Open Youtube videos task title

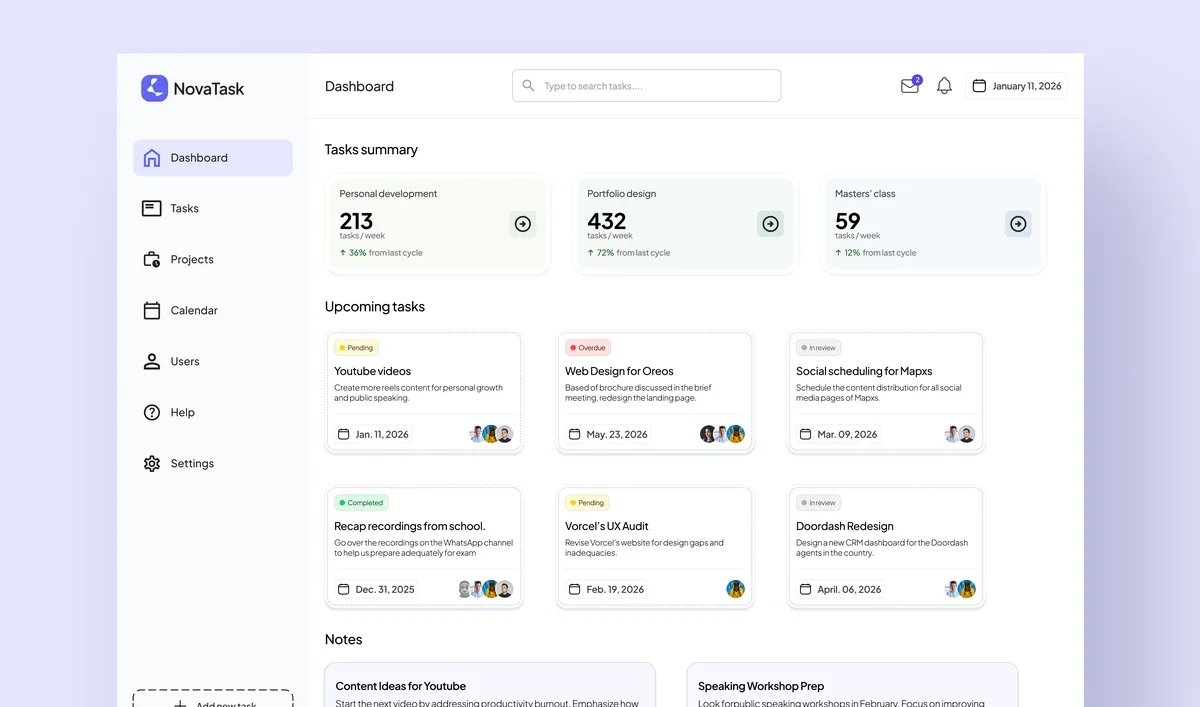tap(372, 371)
